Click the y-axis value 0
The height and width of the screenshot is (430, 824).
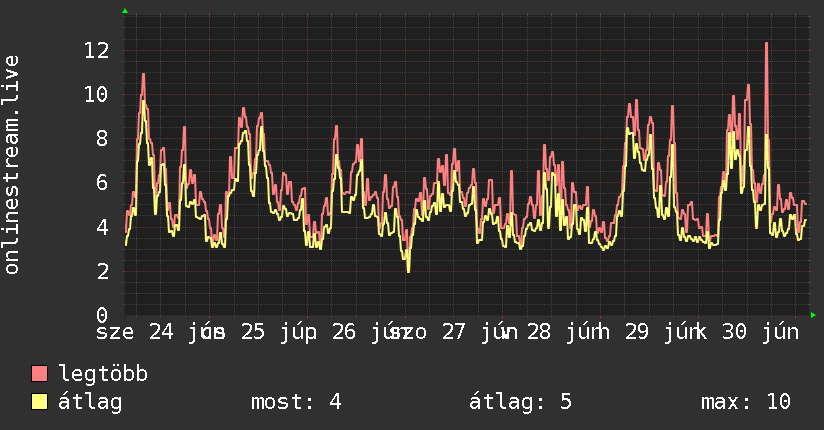[x=102, y=315]
